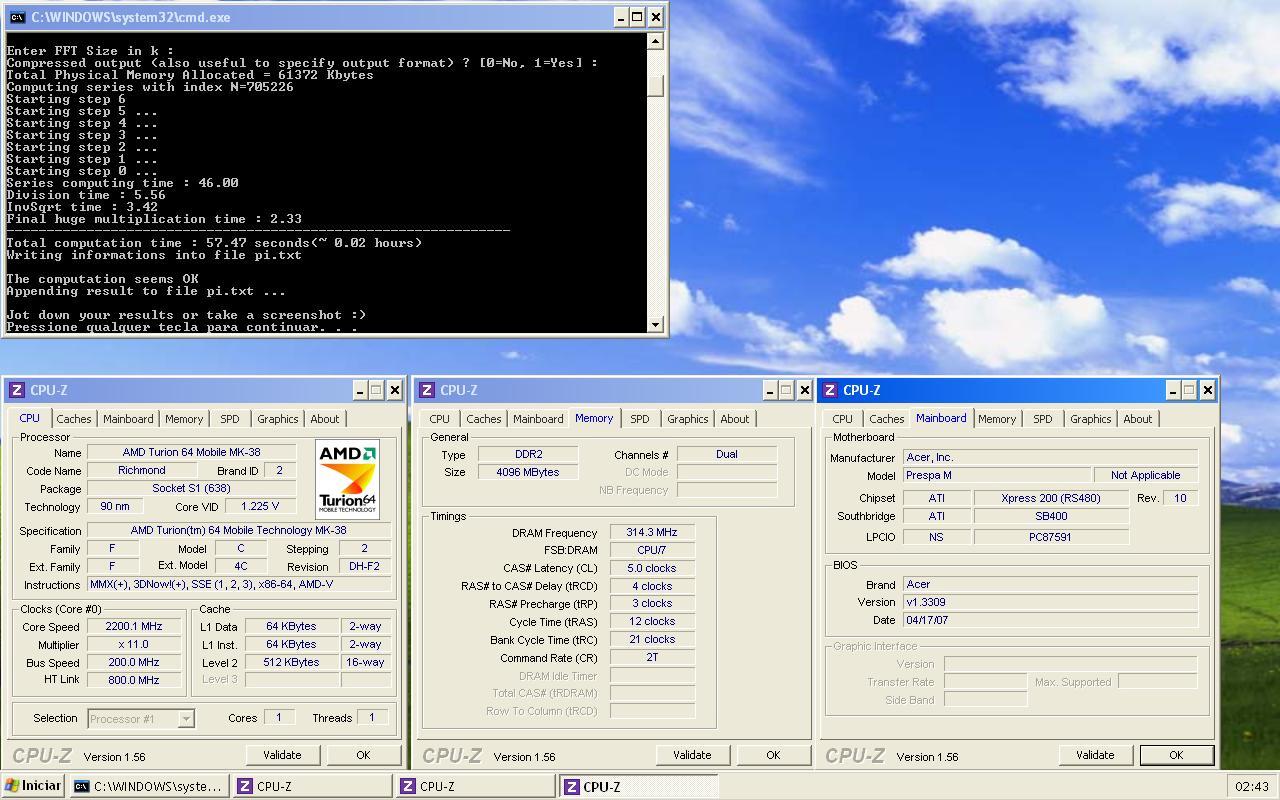This screenshot has height=800, width=1280.
Task: Close the Mainboard CPU-Z window
Action: click(1208, 390)
